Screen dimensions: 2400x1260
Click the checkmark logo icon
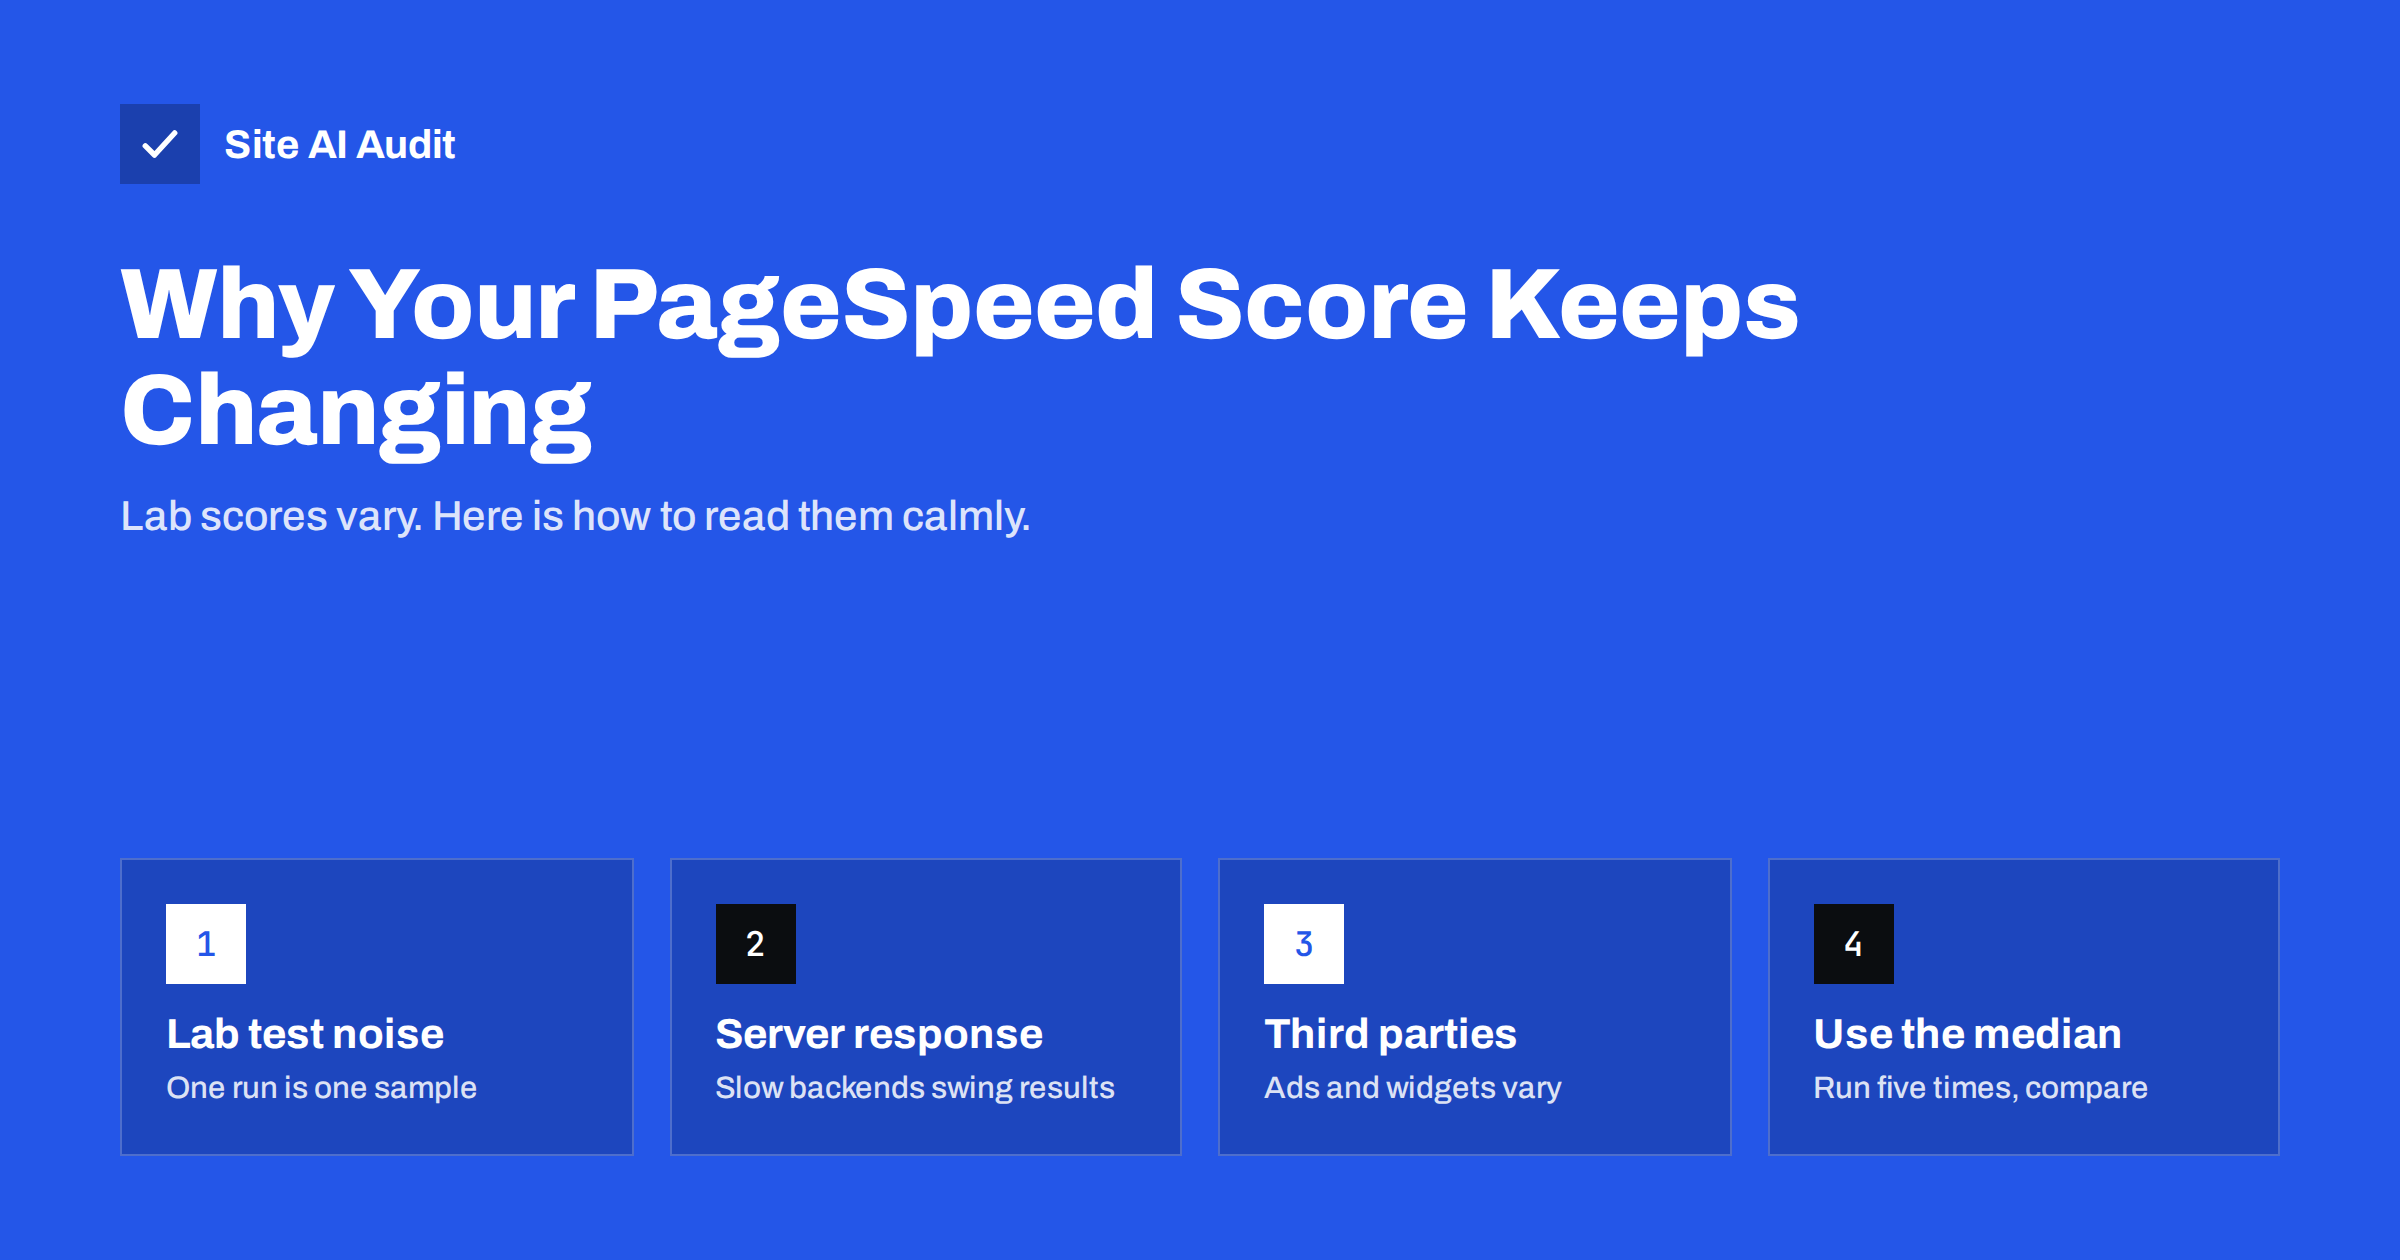[160, 144]
